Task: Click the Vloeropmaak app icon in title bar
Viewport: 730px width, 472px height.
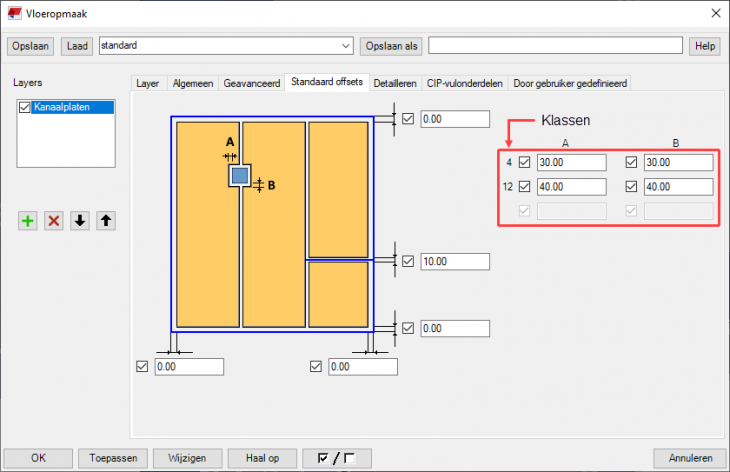Action: 13,14
